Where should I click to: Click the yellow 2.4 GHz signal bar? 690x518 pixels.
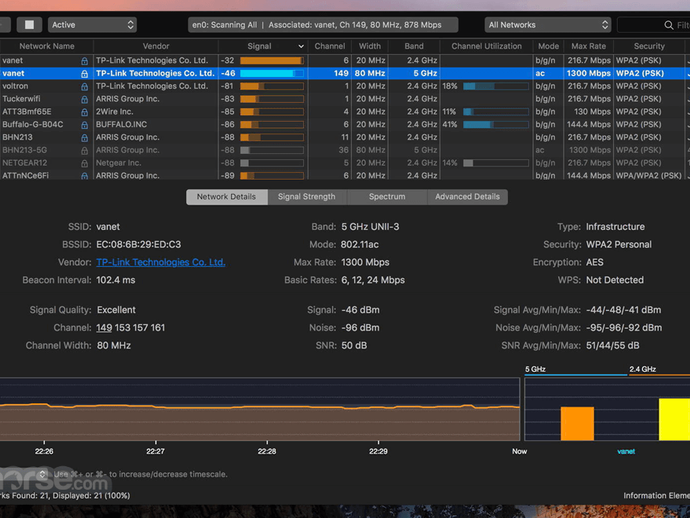point(674,419)
